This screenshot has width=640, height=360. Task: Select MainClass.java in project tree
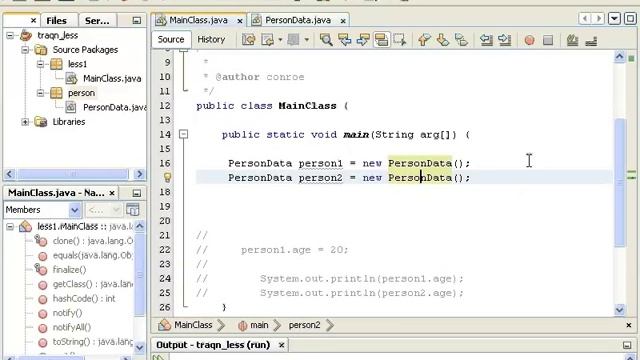tap(112, 78)
